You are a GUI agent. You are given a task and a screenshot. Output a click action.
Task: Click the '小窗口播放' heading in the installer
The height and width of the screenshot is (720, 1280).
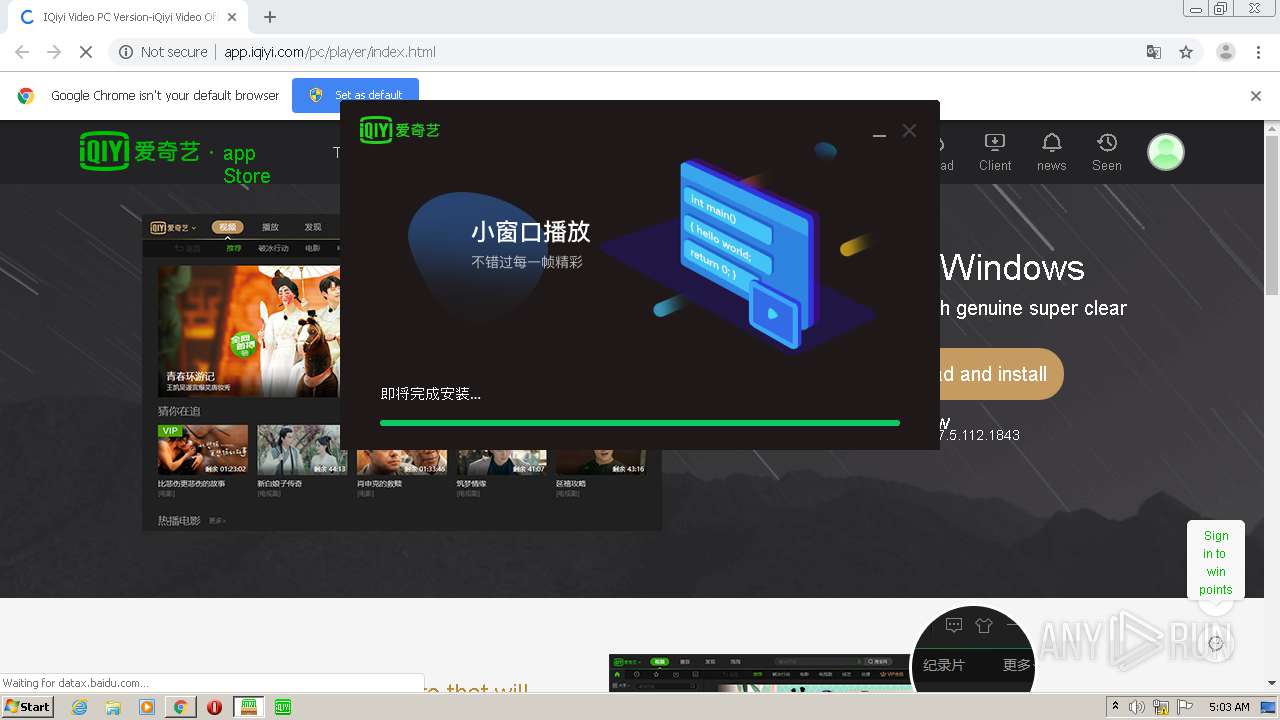click(531, 232)
